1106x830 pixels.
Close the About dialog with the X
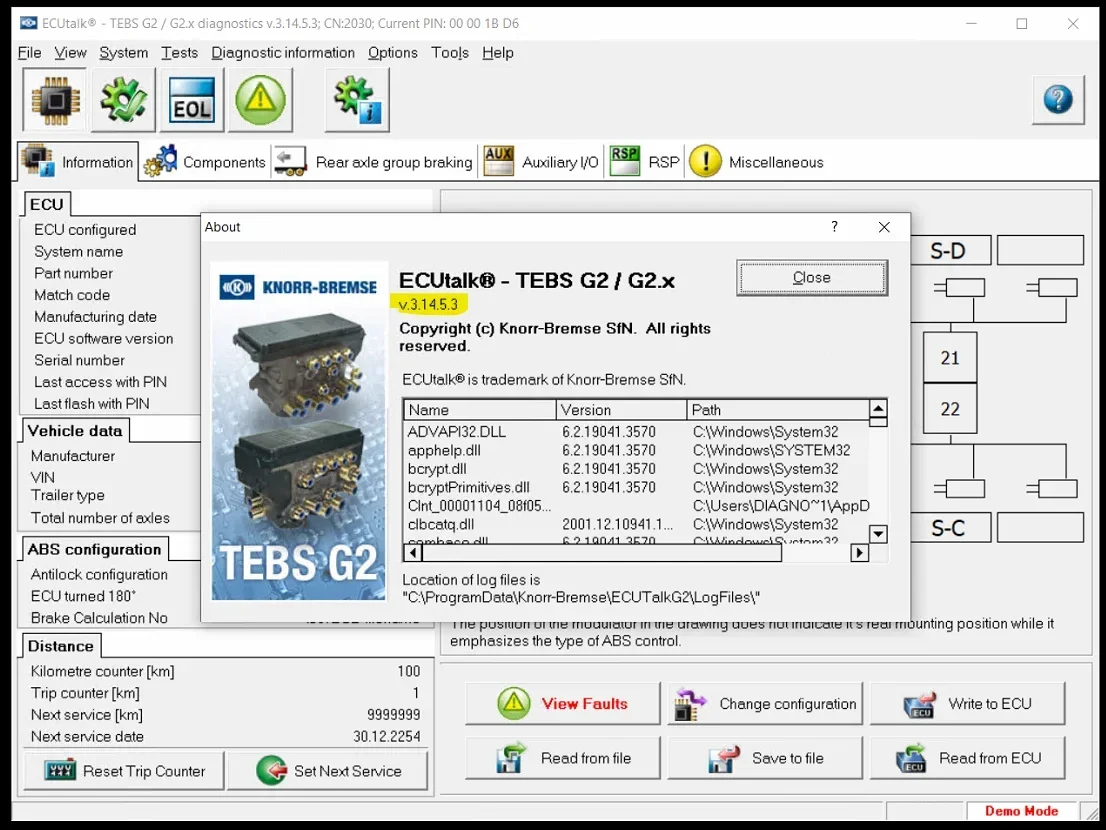884,227
